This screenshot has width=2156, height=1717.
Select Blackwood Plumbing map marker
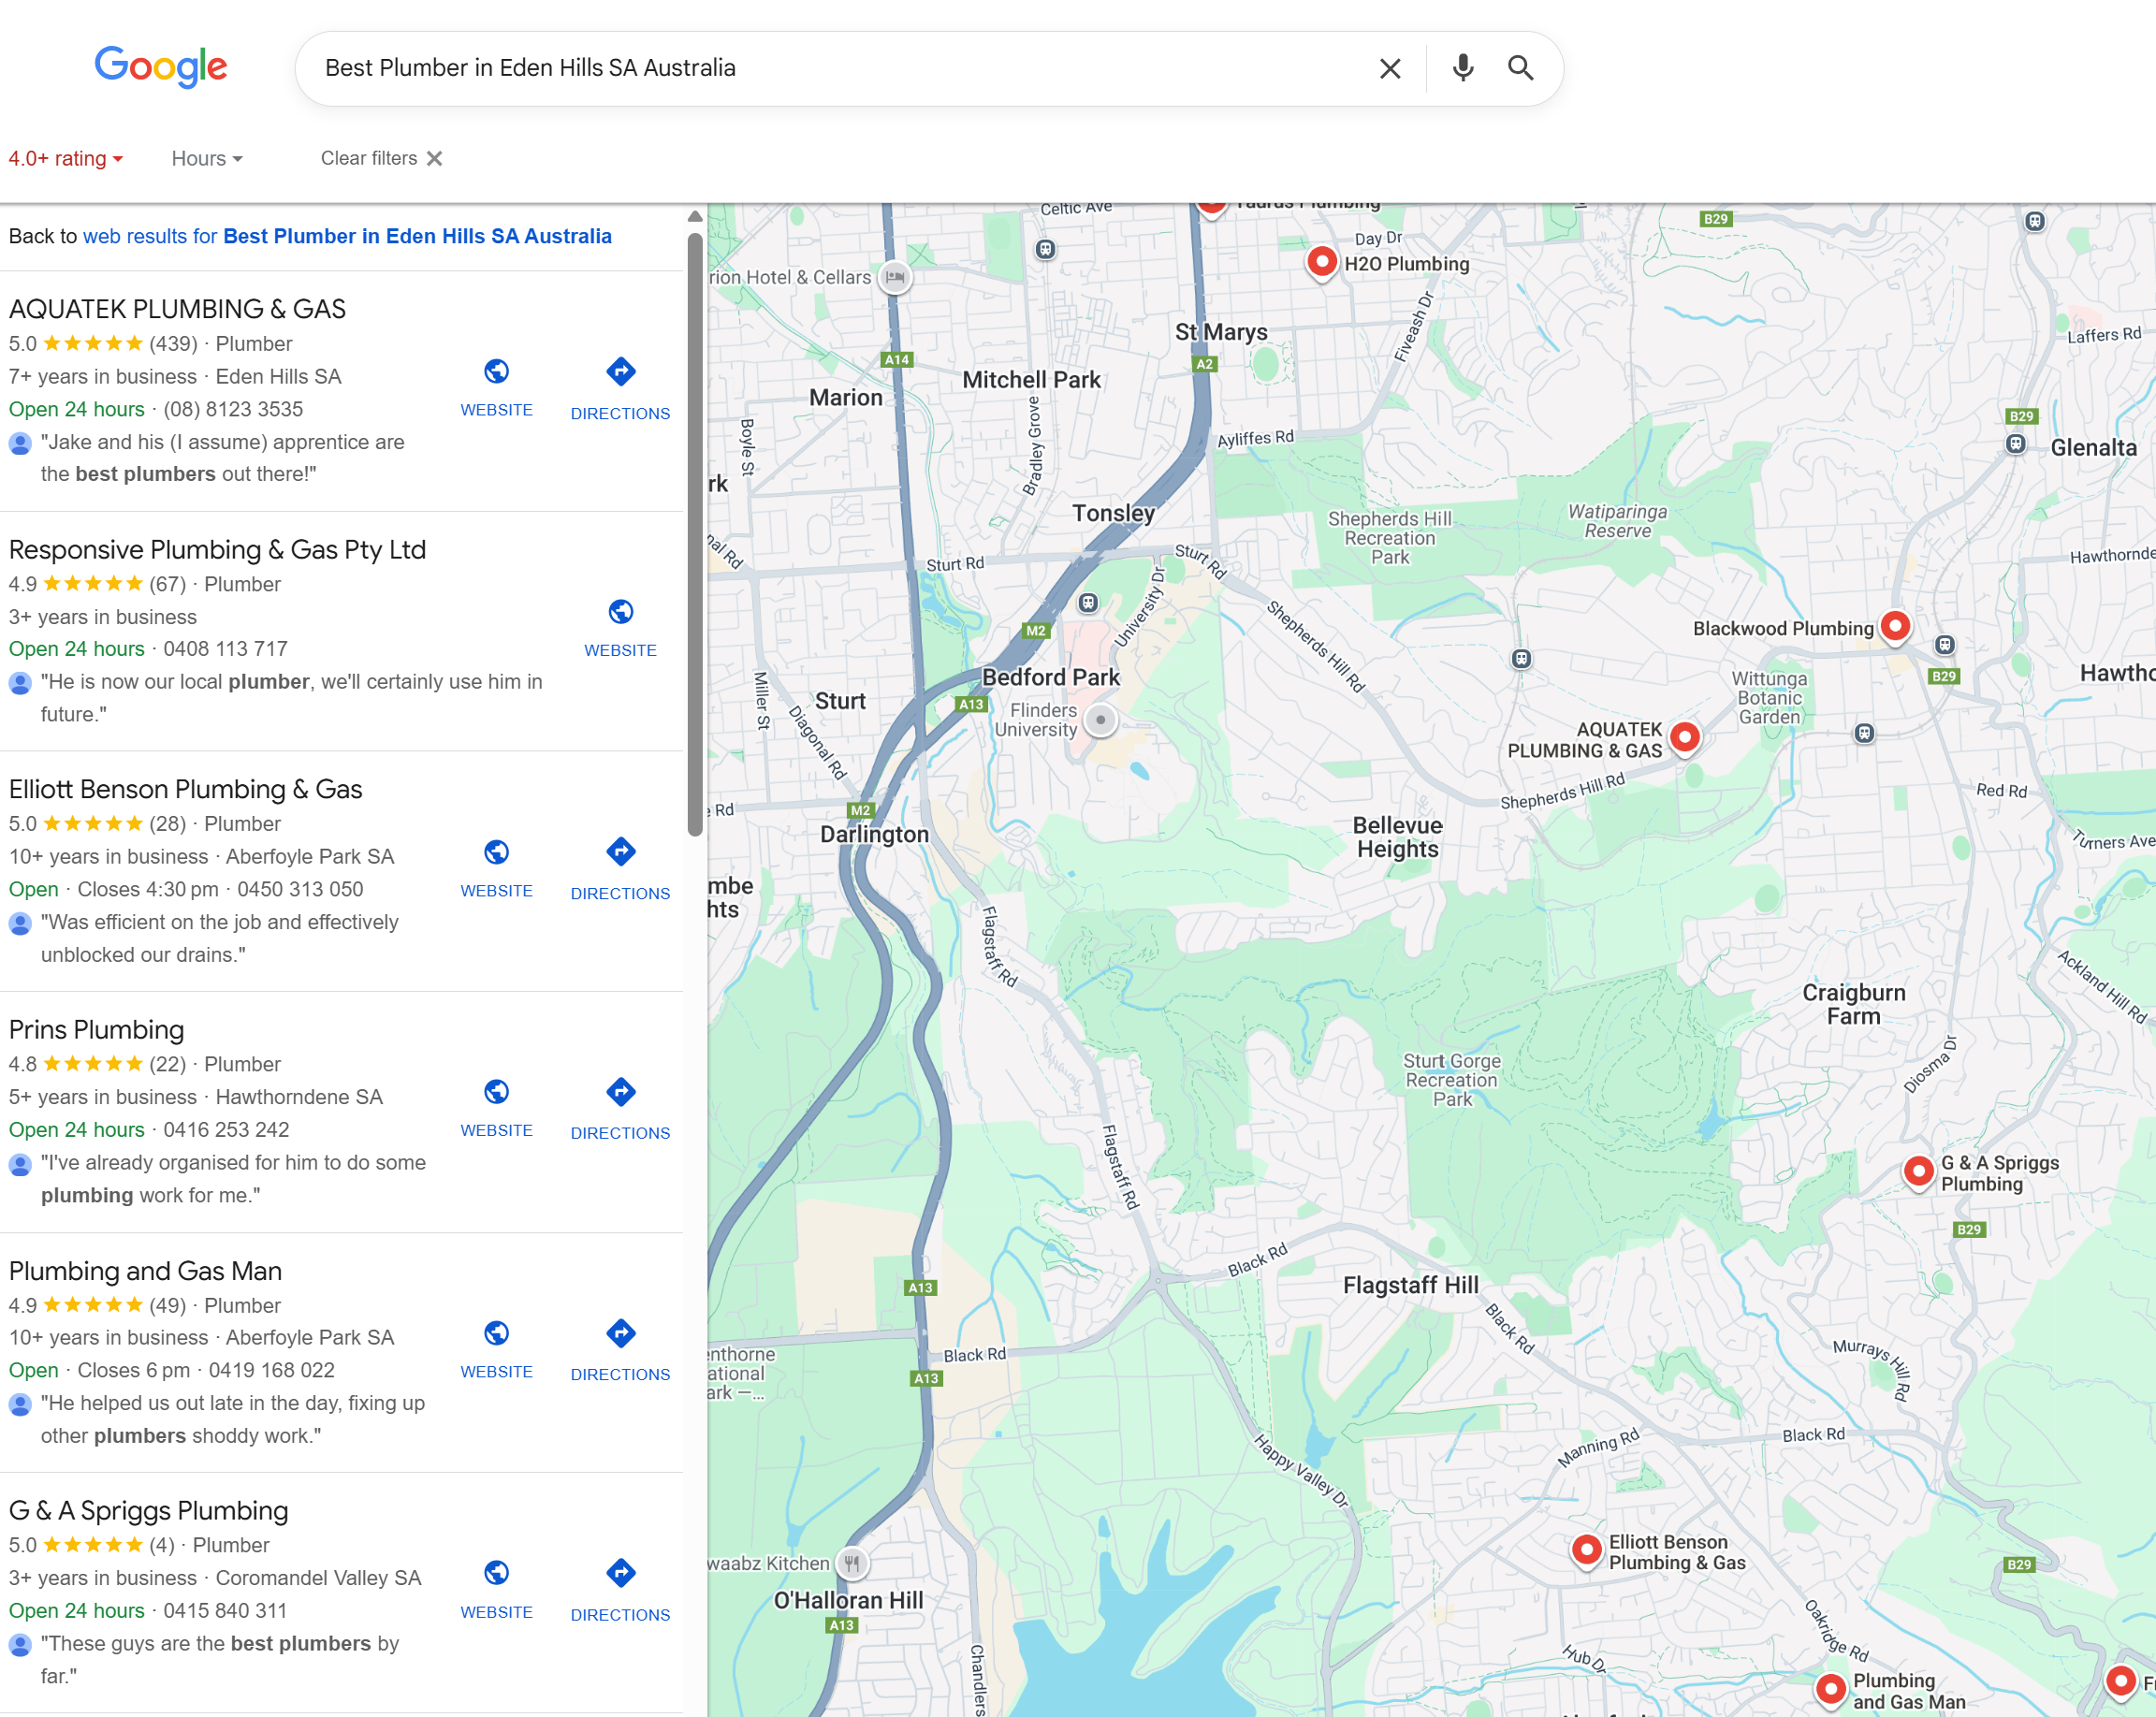click(x=1894, y=626)
